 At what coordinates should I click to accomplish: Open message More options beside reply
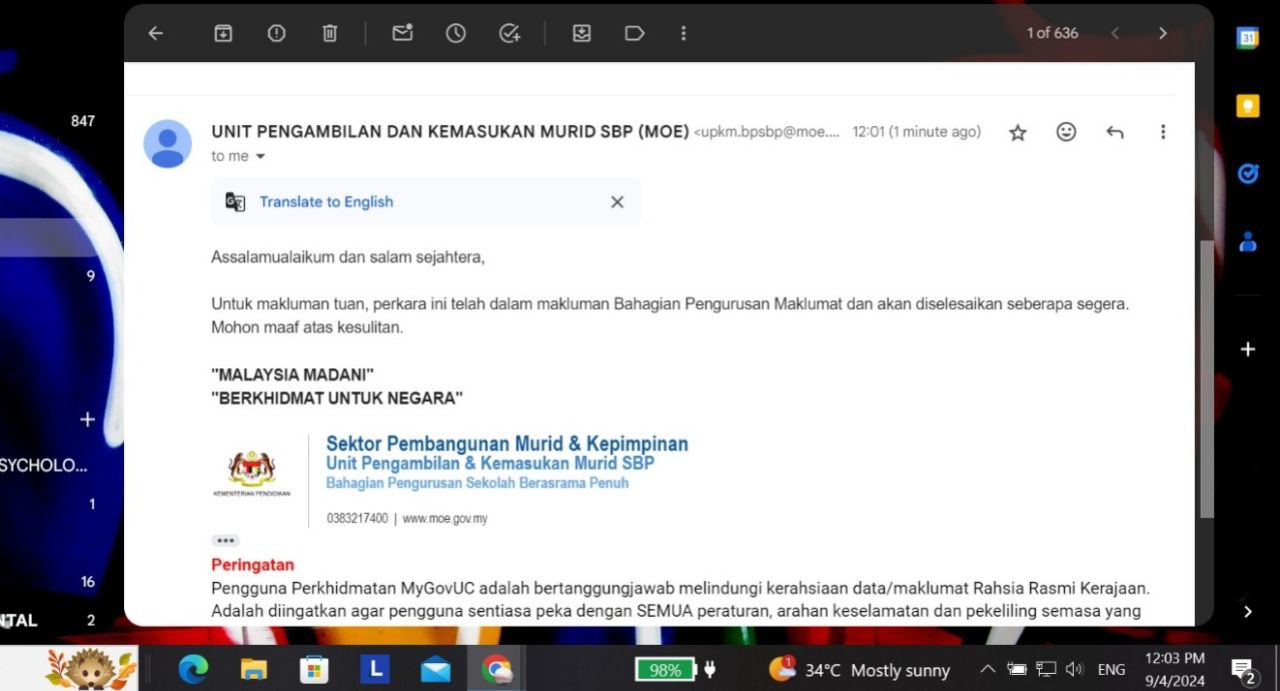(x=1162, y=132)
